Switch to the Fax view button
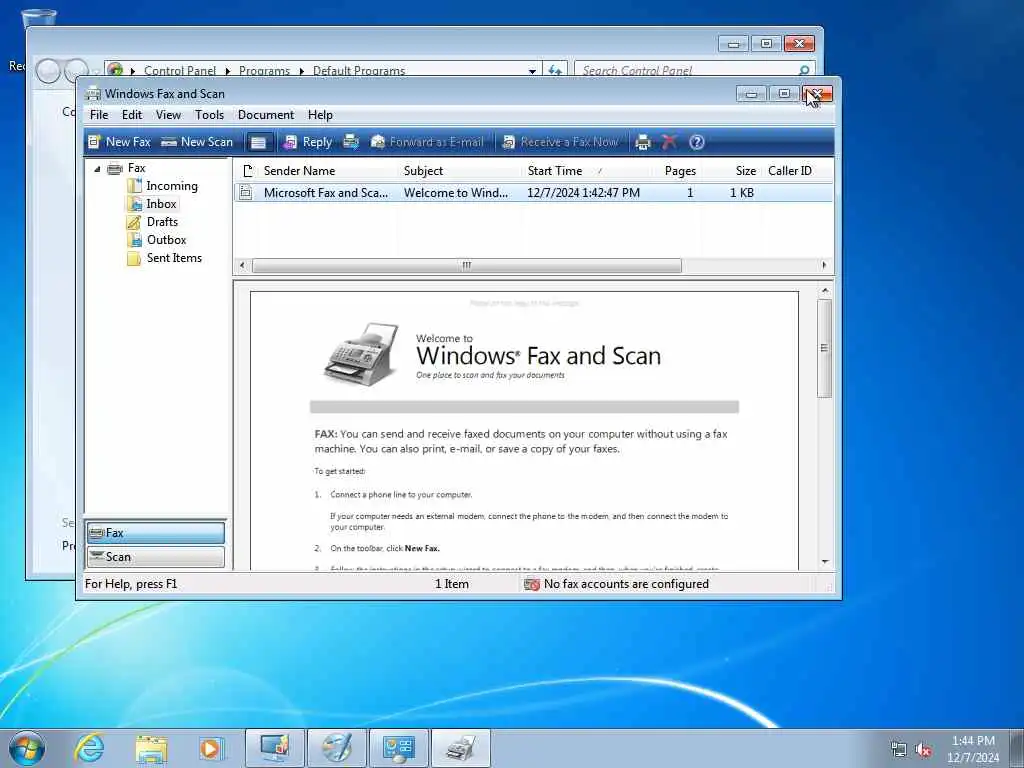 tap(155, 533)
